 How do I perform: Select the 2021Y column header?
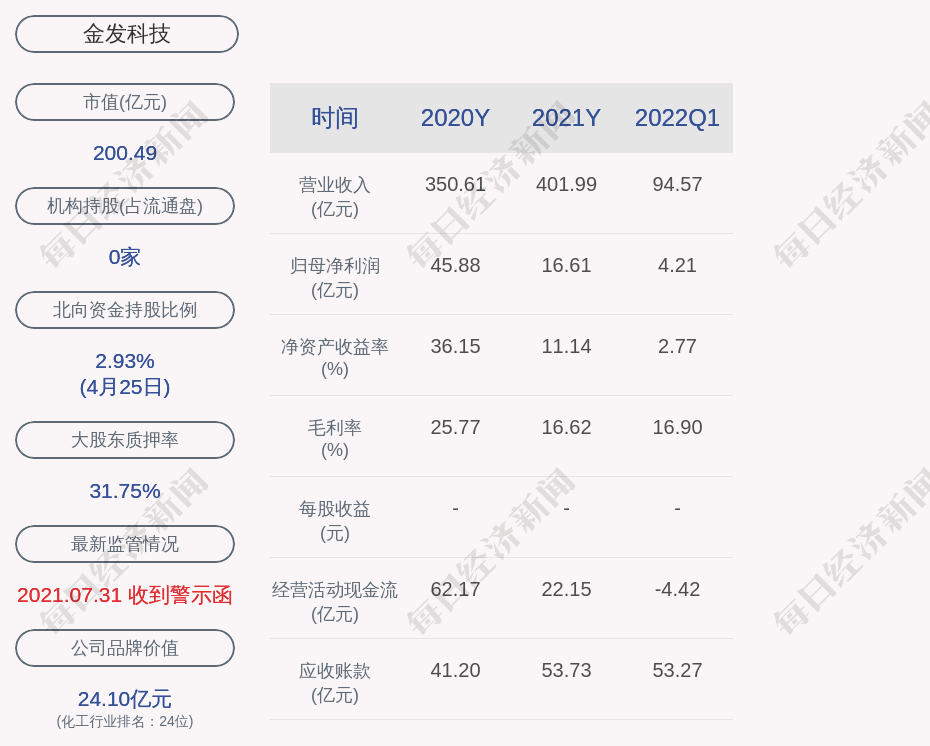[566, 118]
